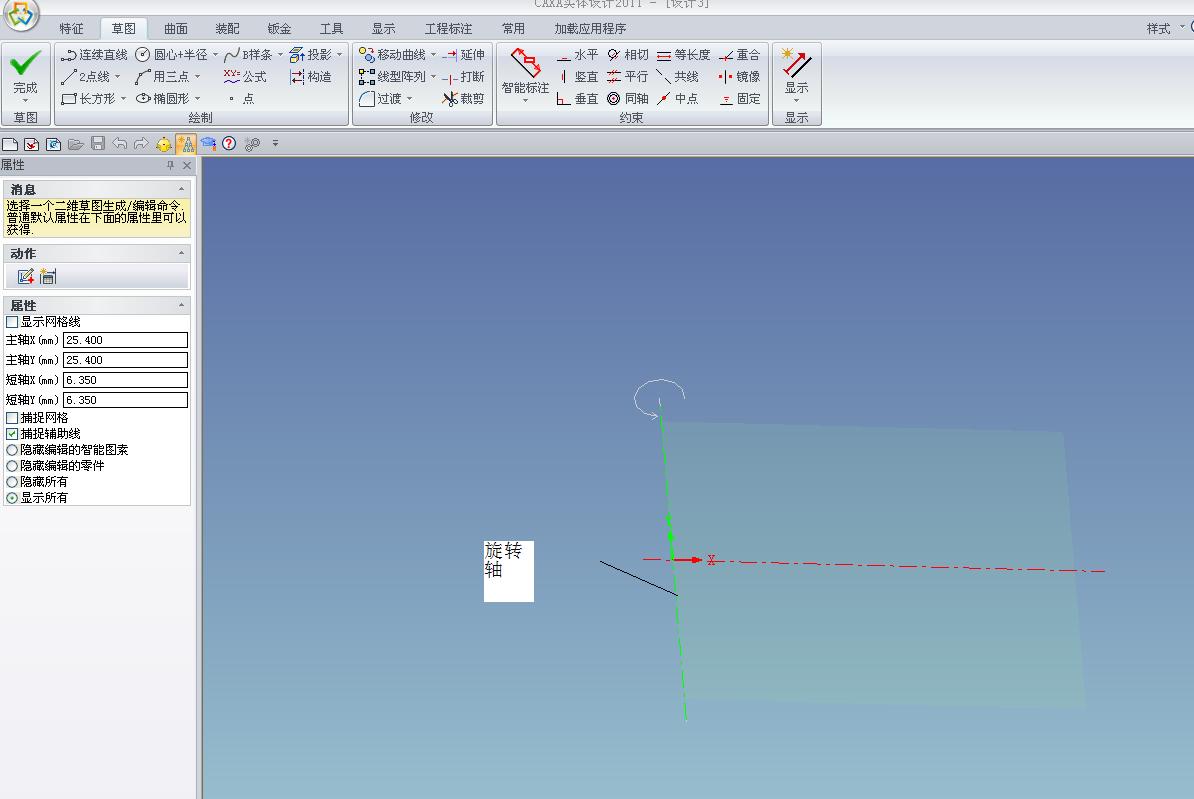The width and height of the screenshot is (1194, 799).
Task: Open the 圆心+半径 dropdown arrow
Action: click(x=215, y=55)
